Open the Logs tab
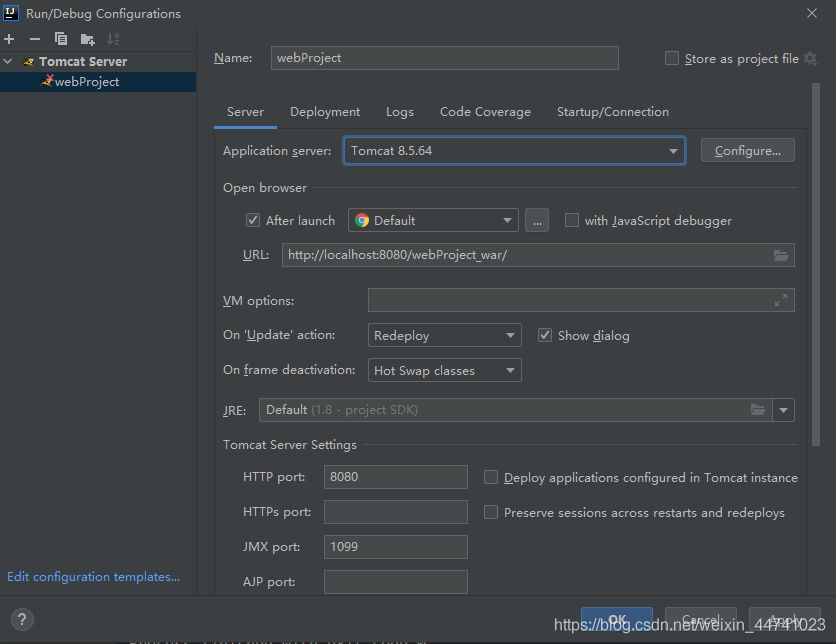 [x=400, y=112]
